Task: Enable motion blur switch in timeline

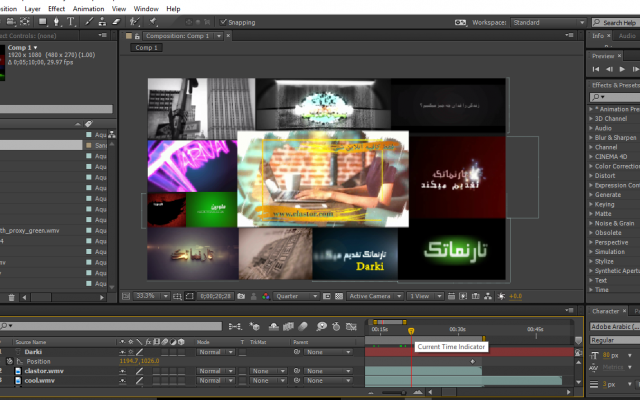Action: coord(302,326)
